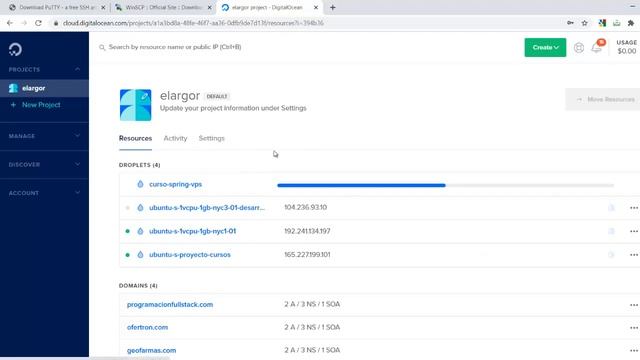Open the ubuntu-s-1vcpu-1gb-nyc3-01-desarr droplet
The width and height of the screenshot is (640, 360).
(207, 208)
